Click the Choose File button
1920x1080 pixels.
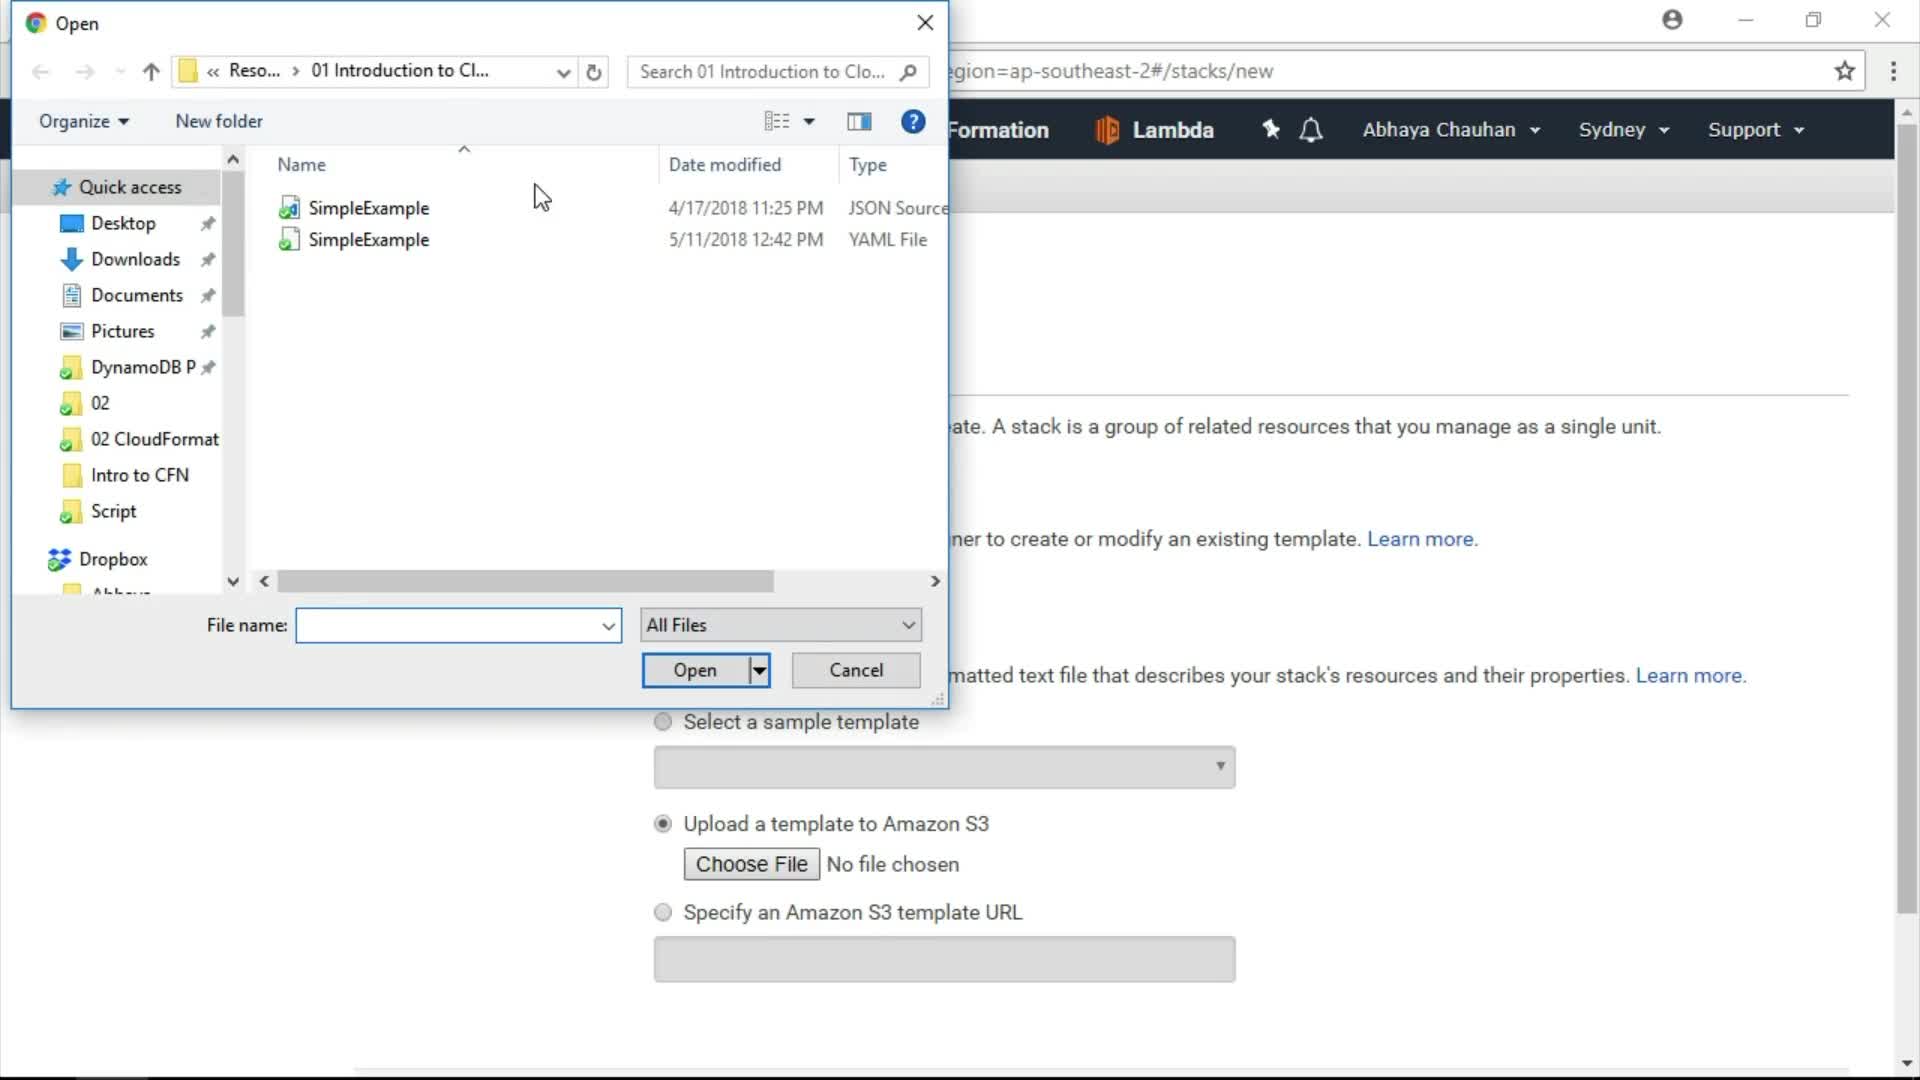click(751, 864)
